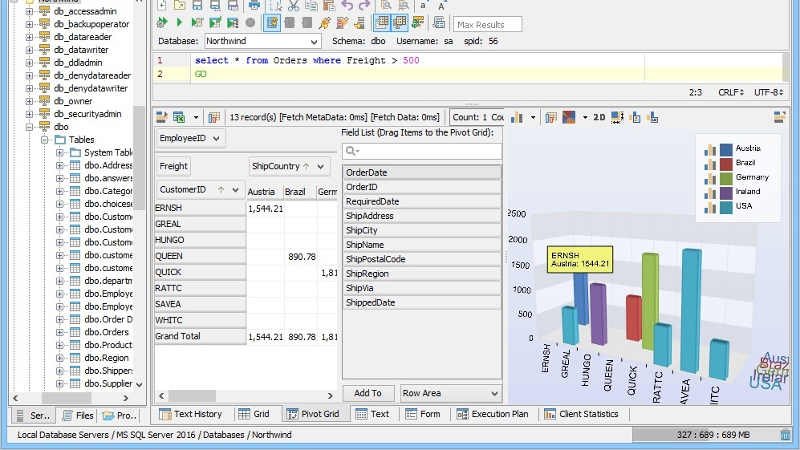Click the bar chart type icon above chart
The height and width of the screenshot is (450, 800).
517,117
